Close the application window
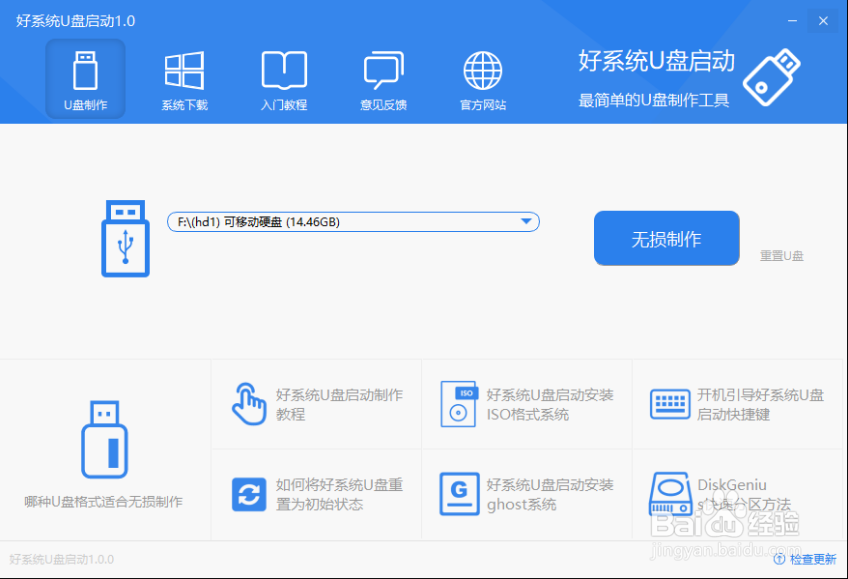The width and height of the screenshot is (848, 579). pyautogui.click(x=823, y=21)
